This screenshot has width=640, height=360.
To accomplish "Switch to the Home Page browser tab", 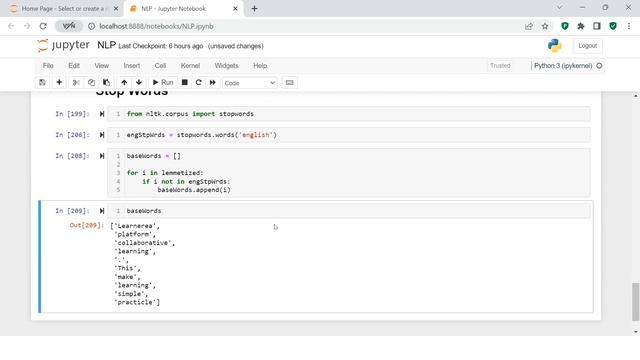I will [x=63, y=9].
